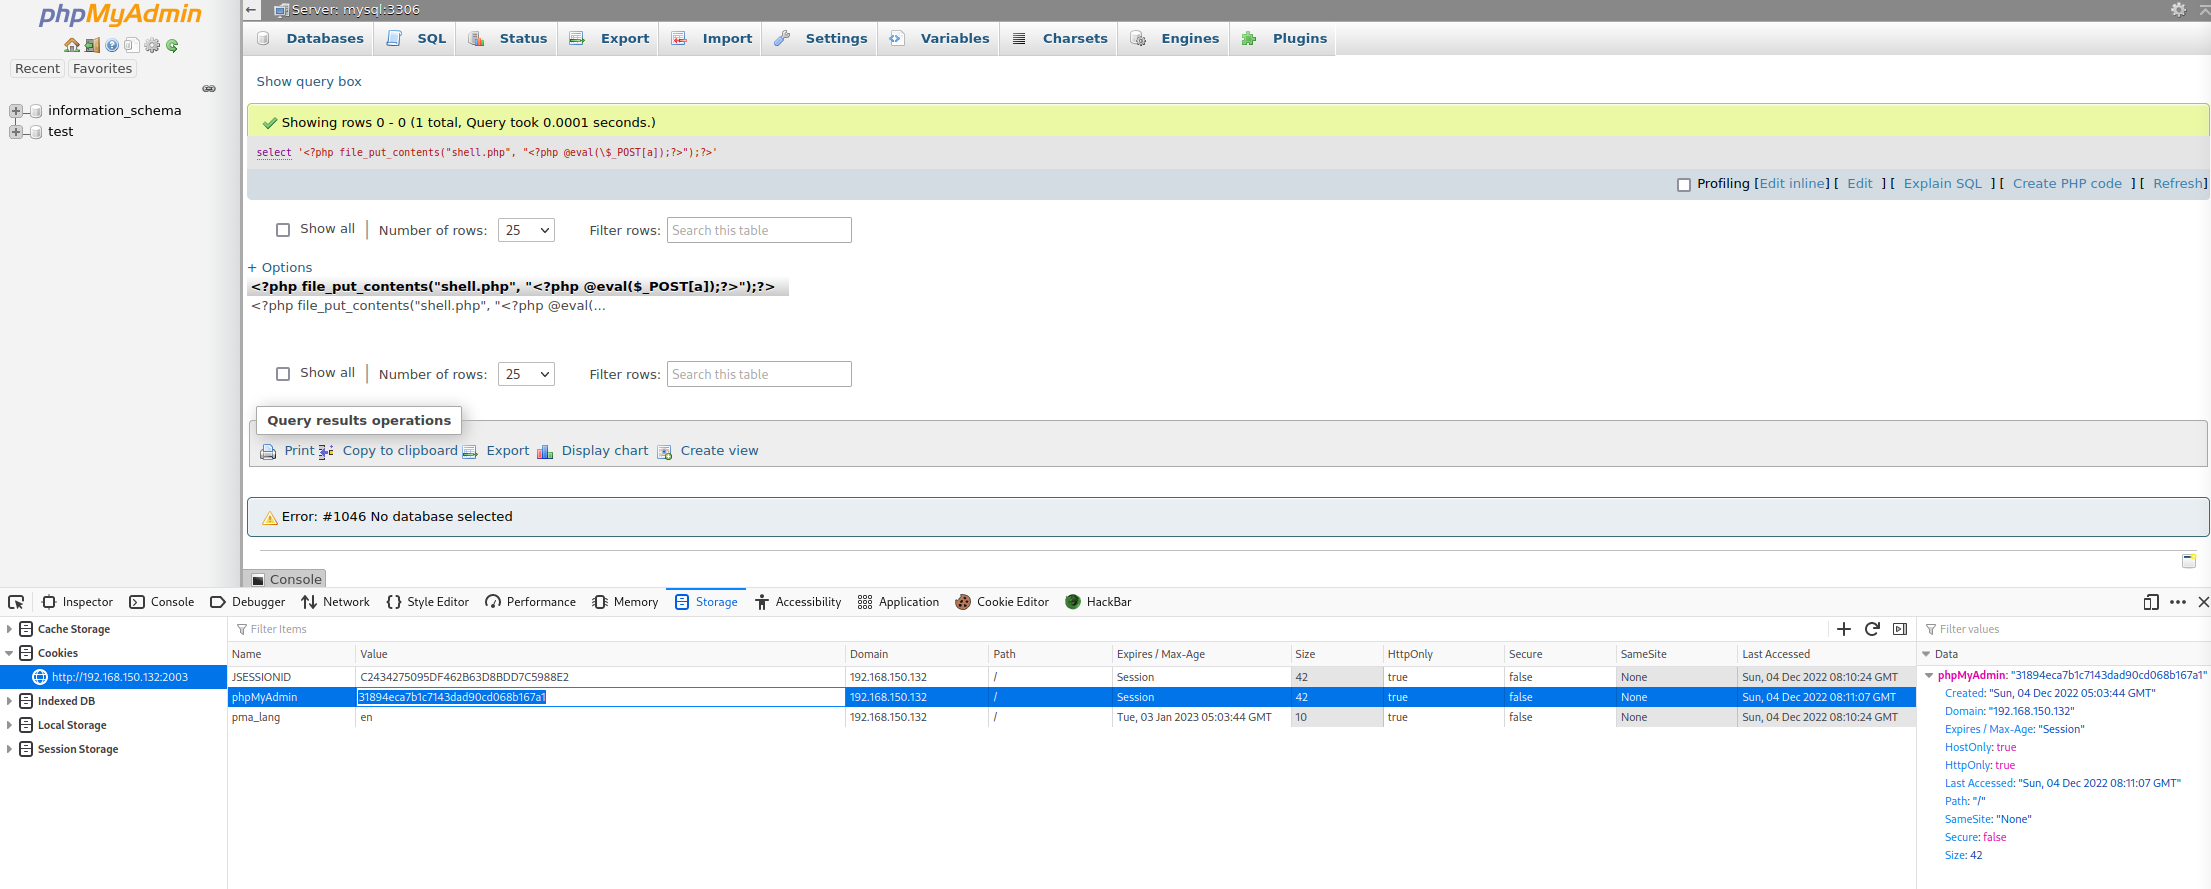Viewport: 2211px width, 889px height.
Task: Open the Databases tab
Action: [x=311, y=38]
